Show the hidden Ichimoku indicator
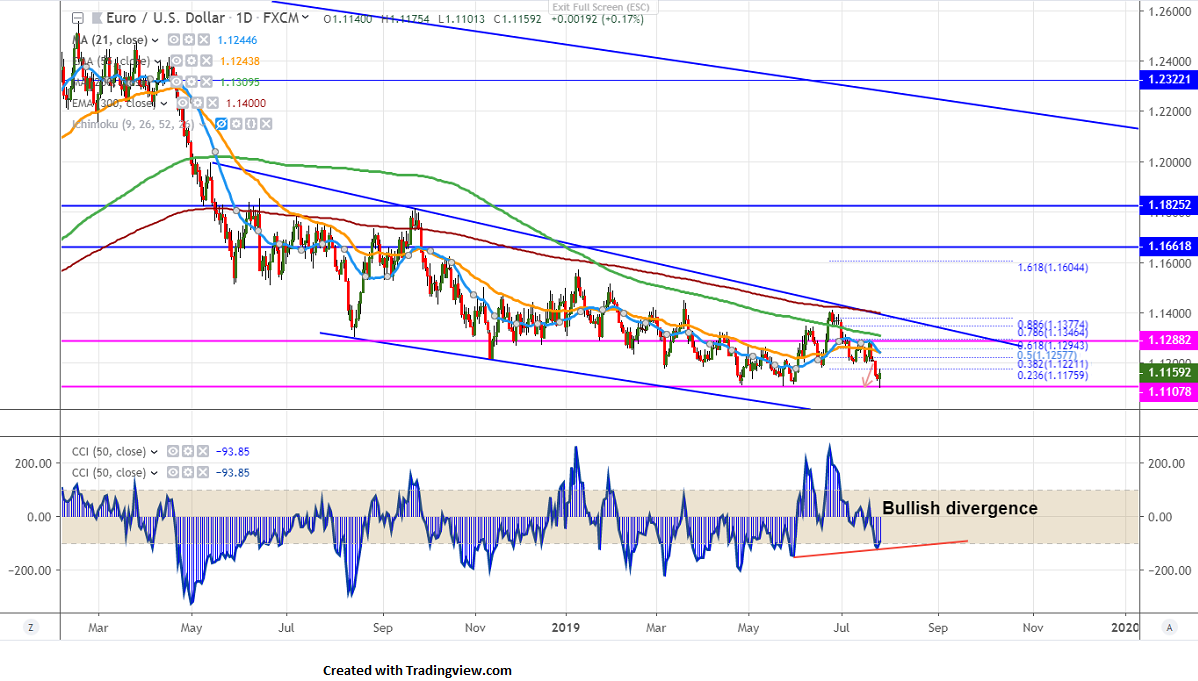 pos(222,124)
